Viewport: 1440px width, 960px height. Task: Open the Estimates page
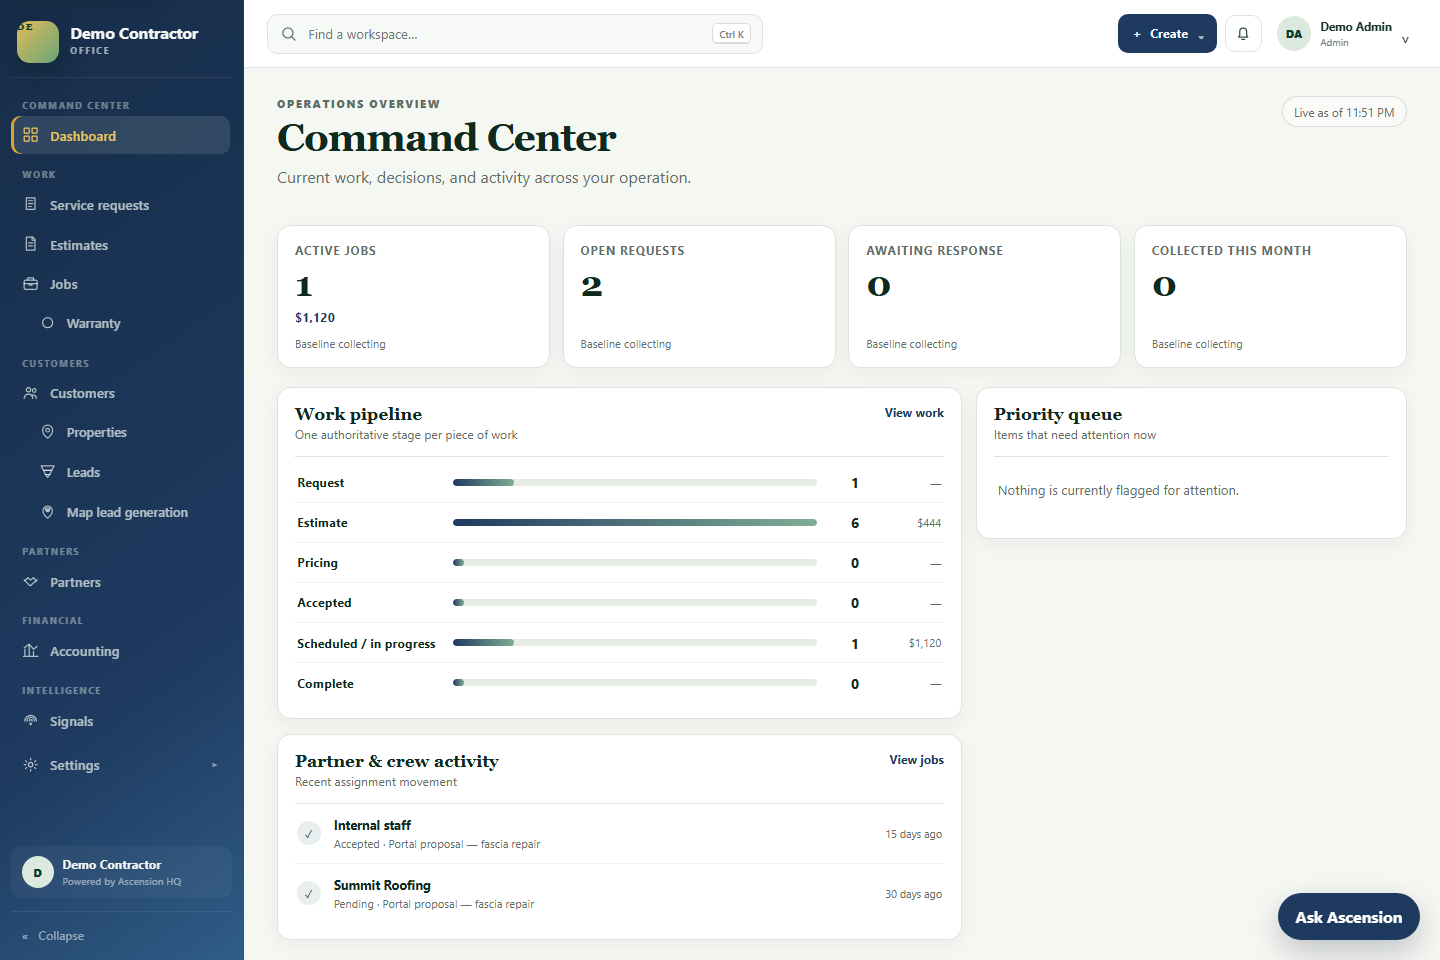tap(120, 245)
